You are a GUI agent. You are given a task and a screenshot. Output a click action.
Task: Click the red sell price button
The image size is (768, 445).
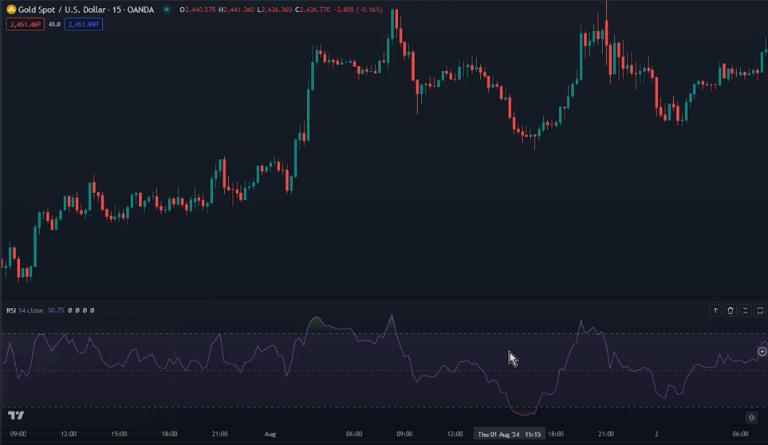(22, 23)
